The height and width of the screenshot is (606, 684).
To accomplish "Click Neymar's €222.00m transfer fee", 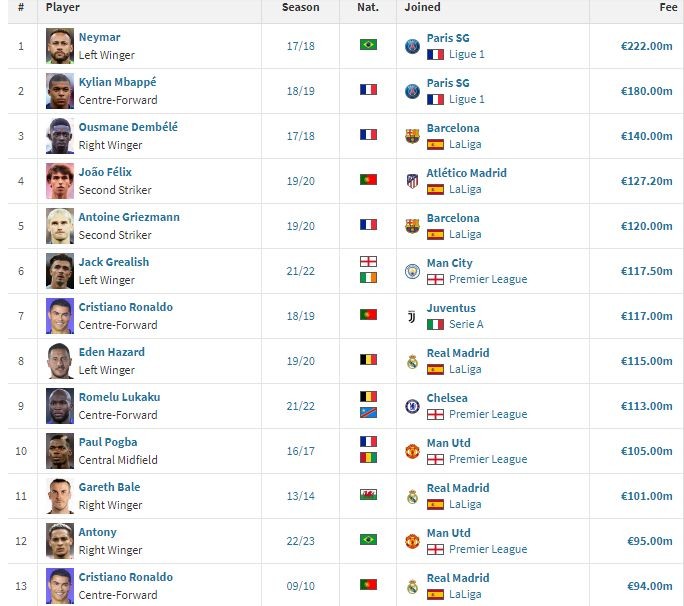I will 645,46.
